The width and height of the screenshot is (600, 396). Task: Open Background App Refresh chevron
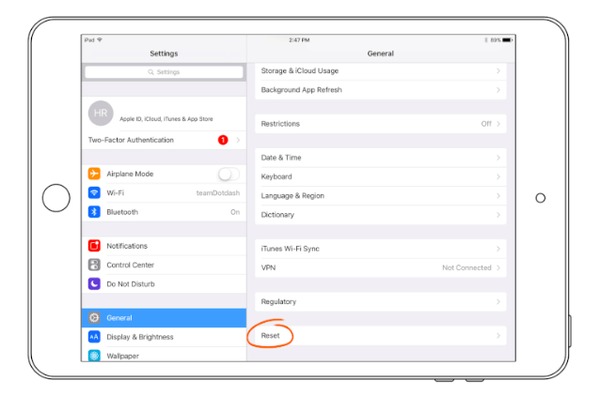tap(498, 90)
